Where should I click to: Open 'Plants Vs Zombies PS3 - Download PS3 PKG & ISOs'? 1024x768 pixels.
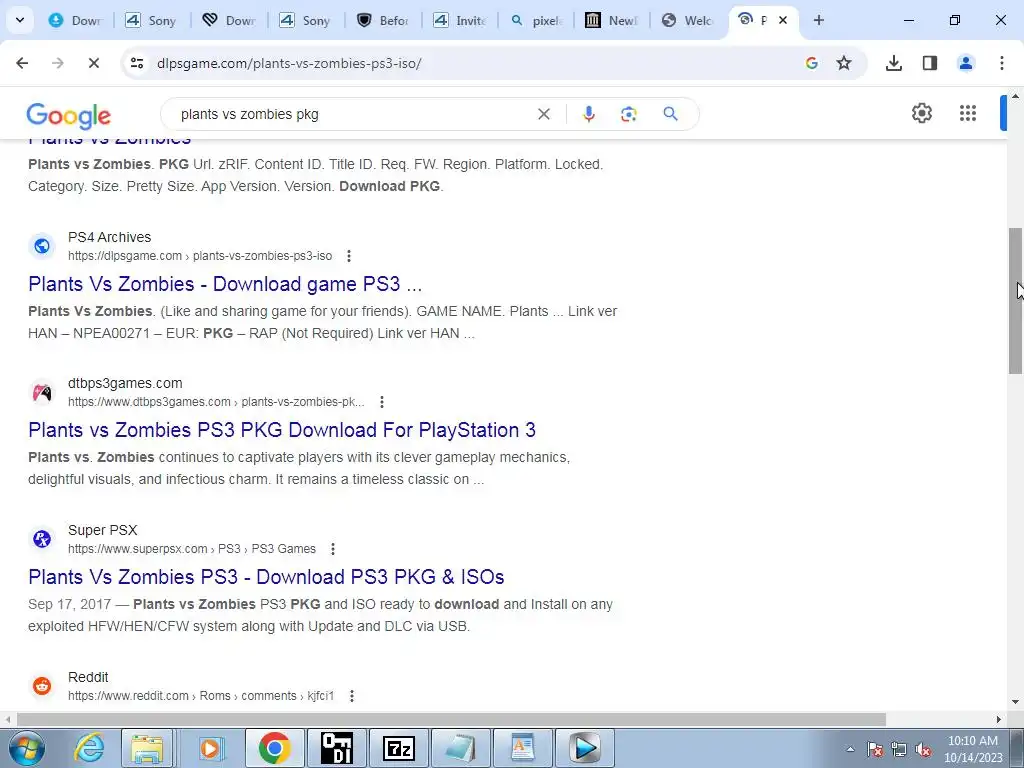pos(266,577)
